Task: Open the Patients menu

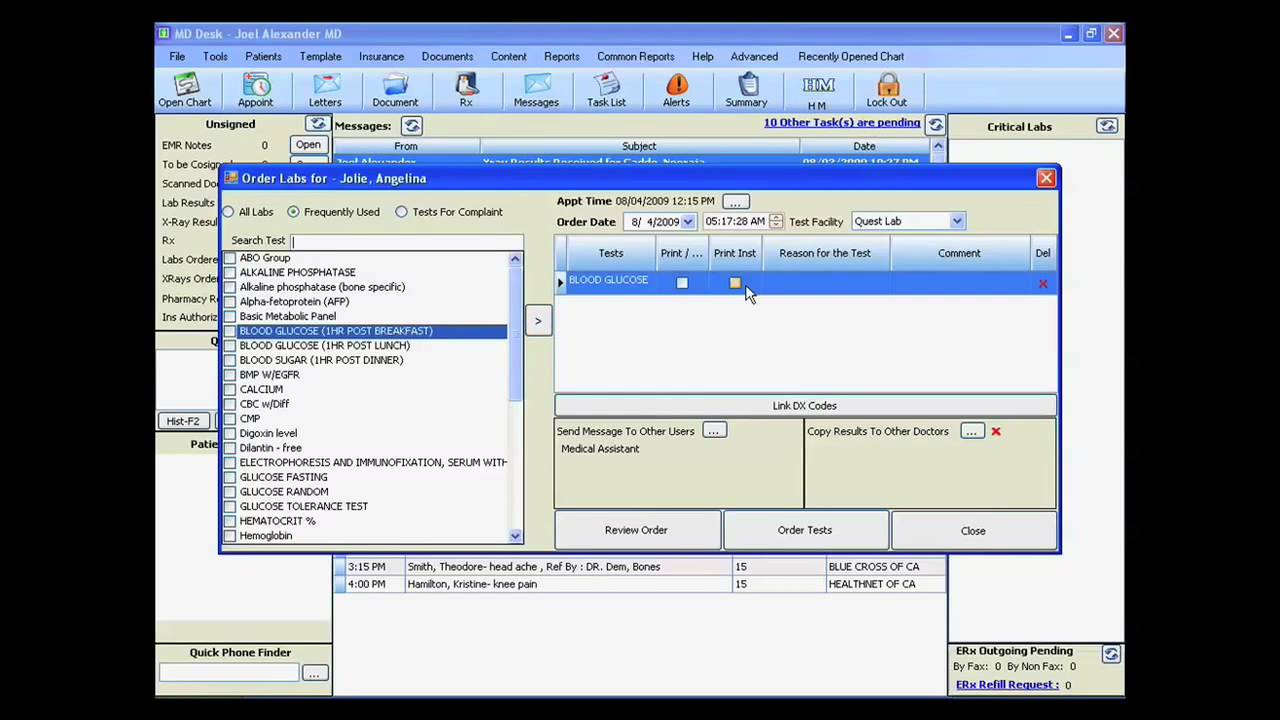Action: 263,57
